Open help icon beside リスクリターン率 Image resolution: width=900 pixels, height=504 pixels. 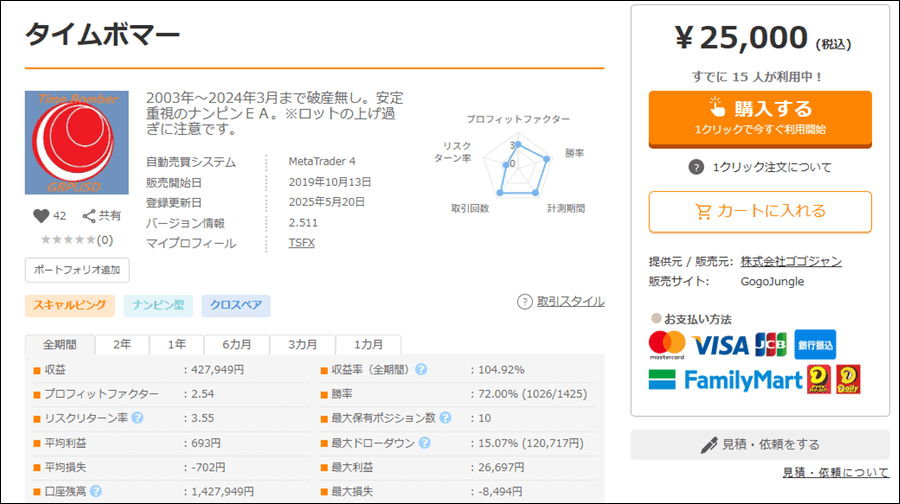(137, 418)
